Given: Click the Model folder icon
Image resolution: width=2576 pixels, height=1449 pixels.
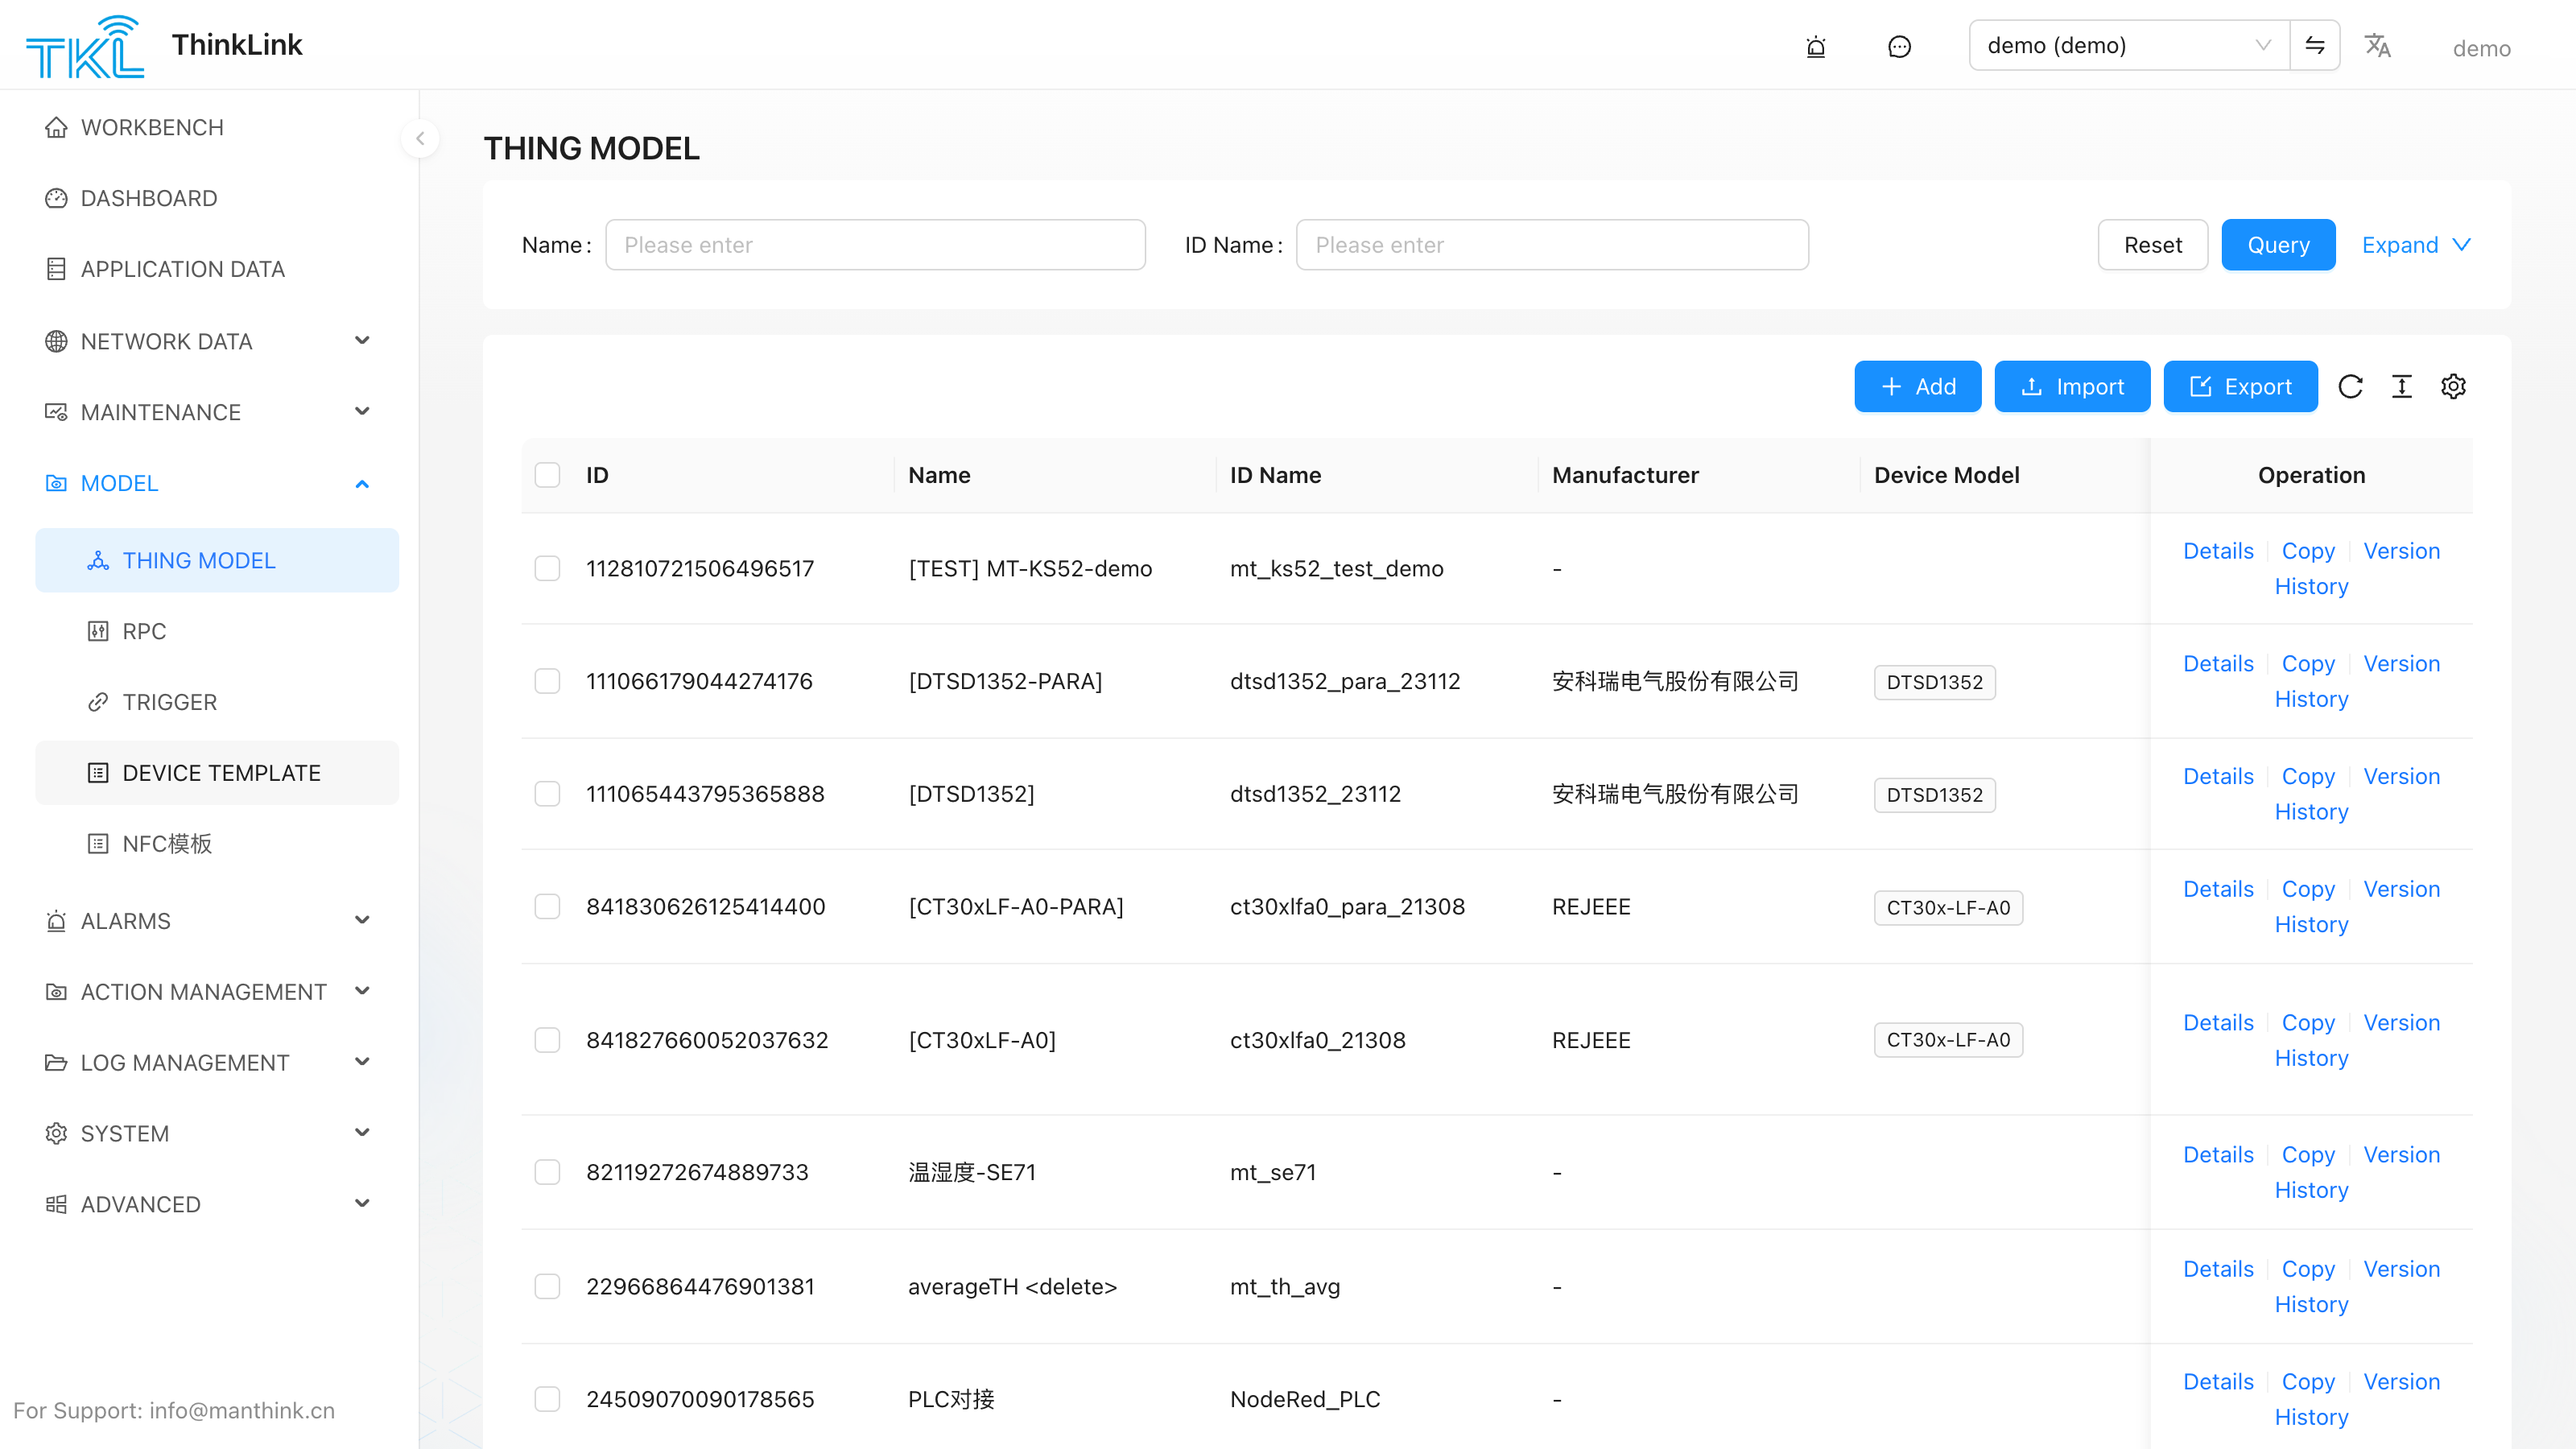Looking at the screenshot, I should pos(56,483).
